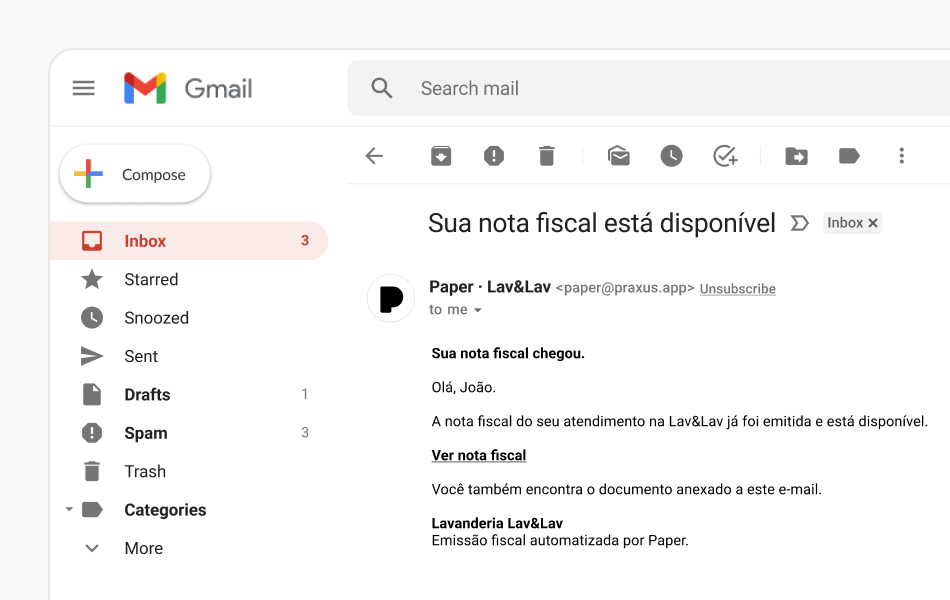Click the Inbox tray icon in sidebar

[92, 241]
